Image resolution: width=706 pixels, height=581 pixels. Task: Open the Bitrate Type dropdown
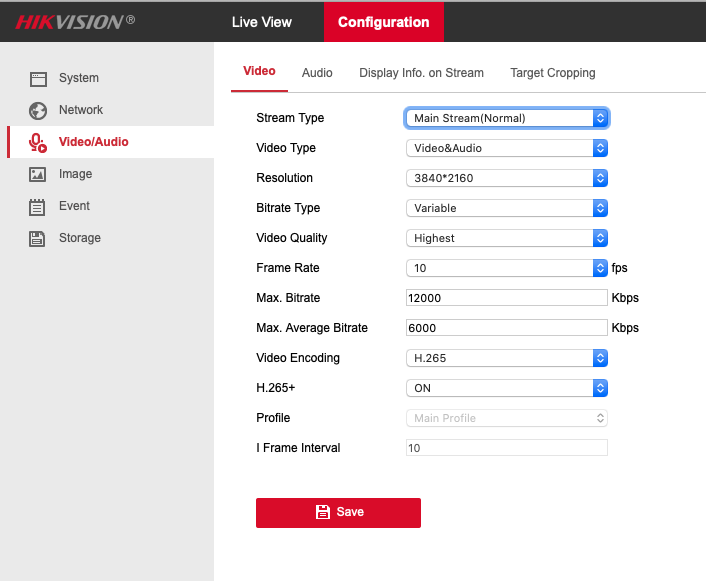[506, 208]
